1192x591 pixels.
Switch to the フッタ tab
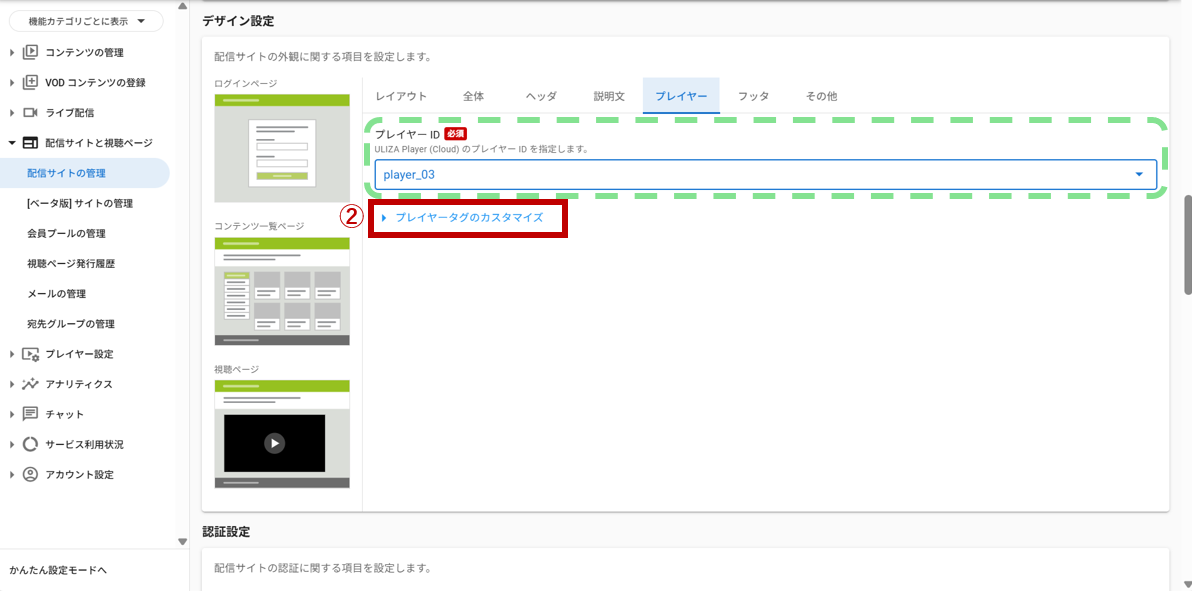[x=753, y=96]
